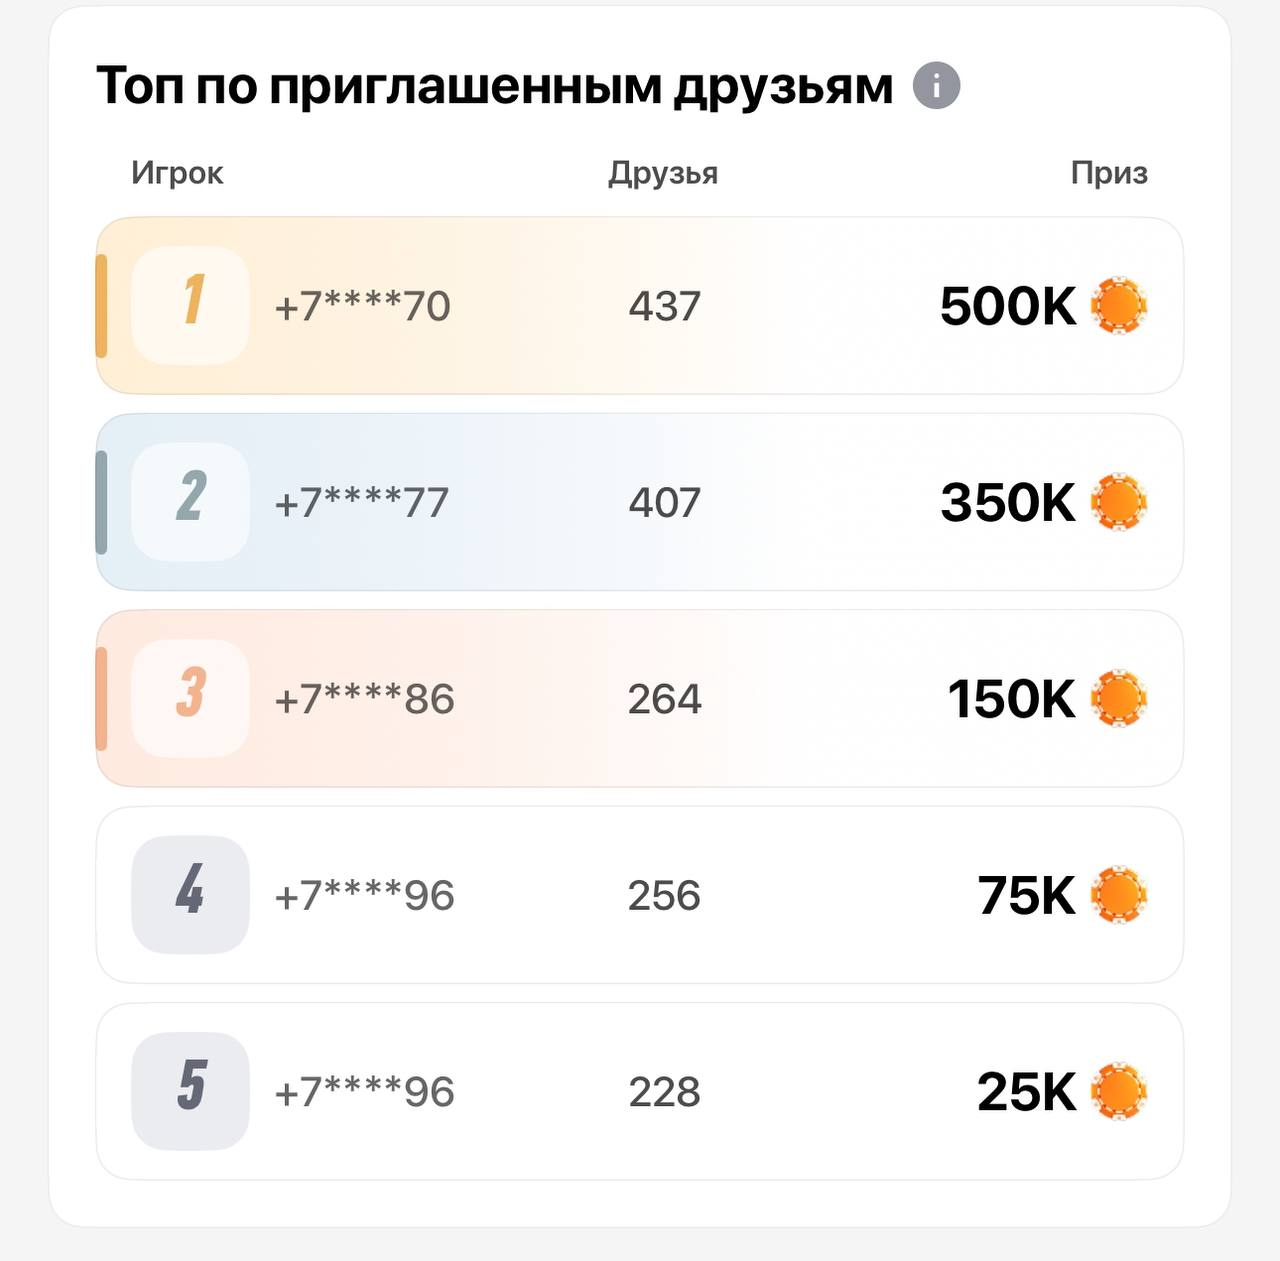Click the gold rank 1 badge
Image resolution: width=1280 pixels, height=1261 pixels.
190,305
